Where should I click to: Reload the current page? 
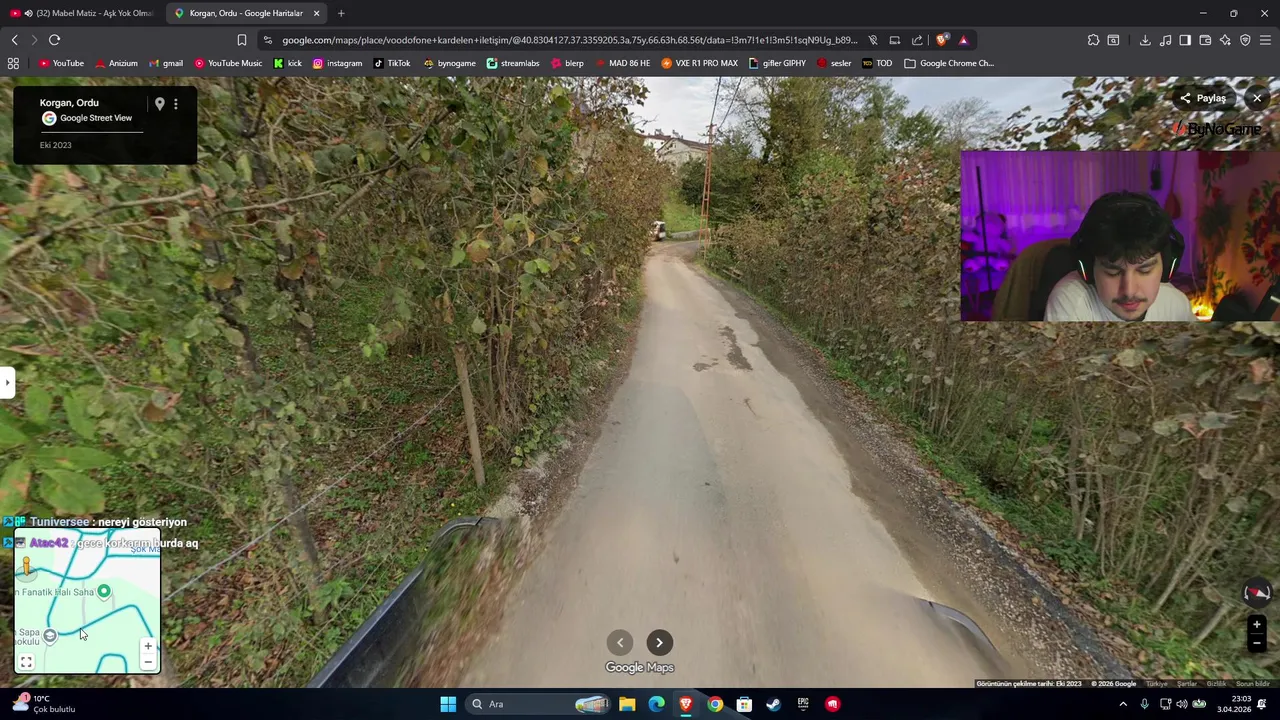pyautogui.click(x=55, y=40)
